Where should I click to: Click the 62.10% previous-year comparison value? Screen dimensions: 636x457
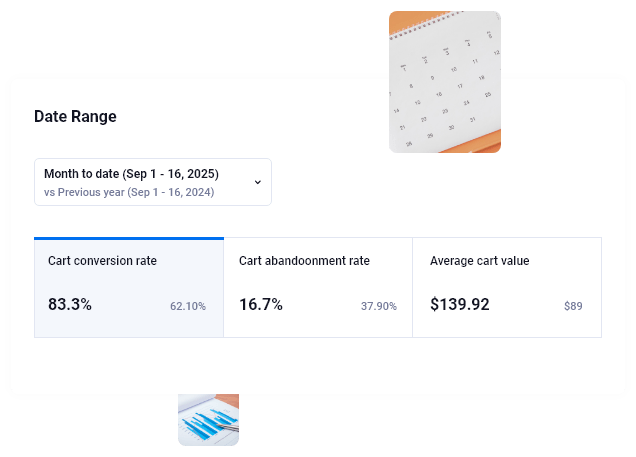coord(188,306)
